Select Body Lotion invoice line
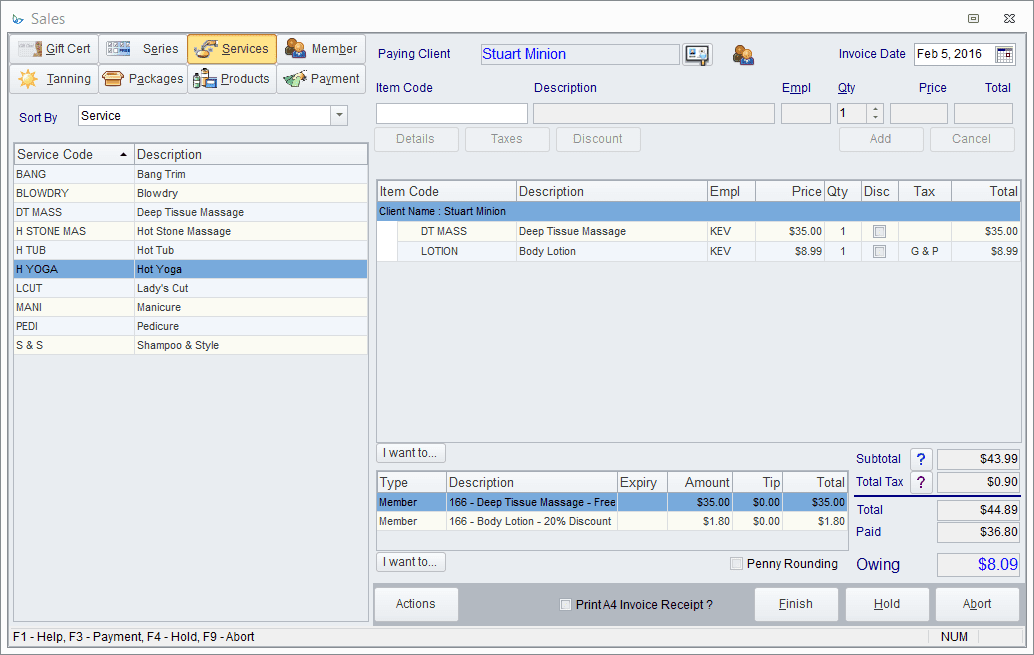The height and width of the screenshot is (655, 1034). [699, 251]
